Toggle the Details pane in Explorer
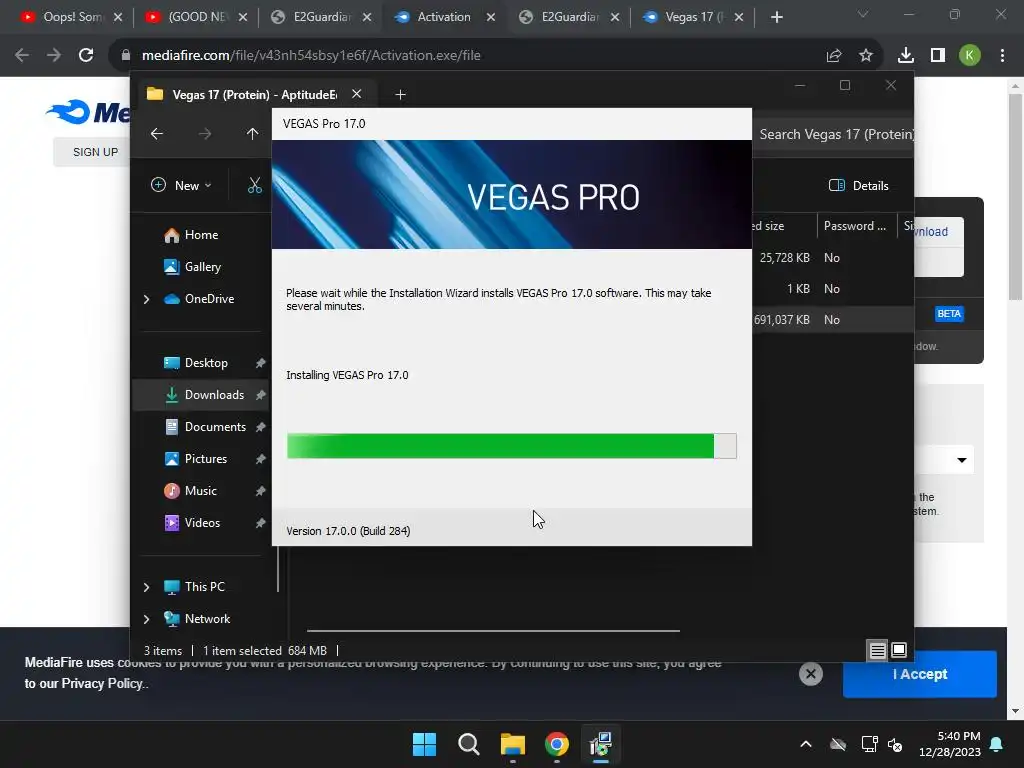 858,185
